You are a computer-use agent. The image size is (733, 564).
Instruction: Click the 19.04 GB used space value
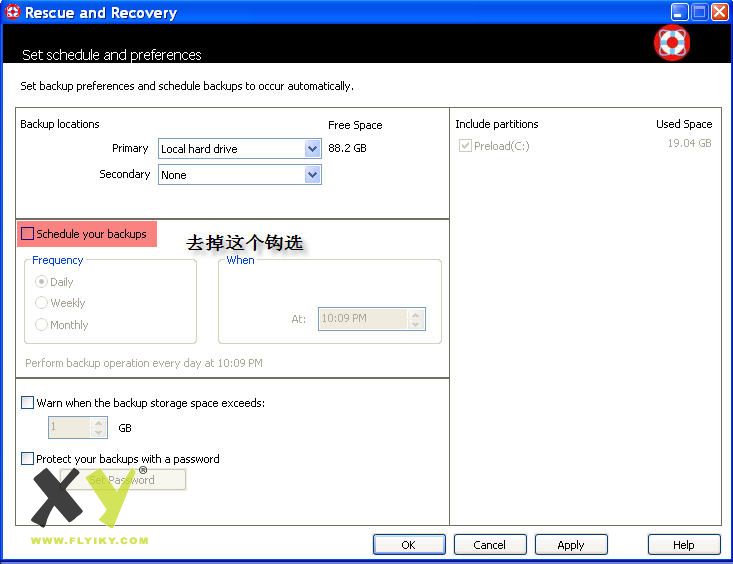(689, 143)
